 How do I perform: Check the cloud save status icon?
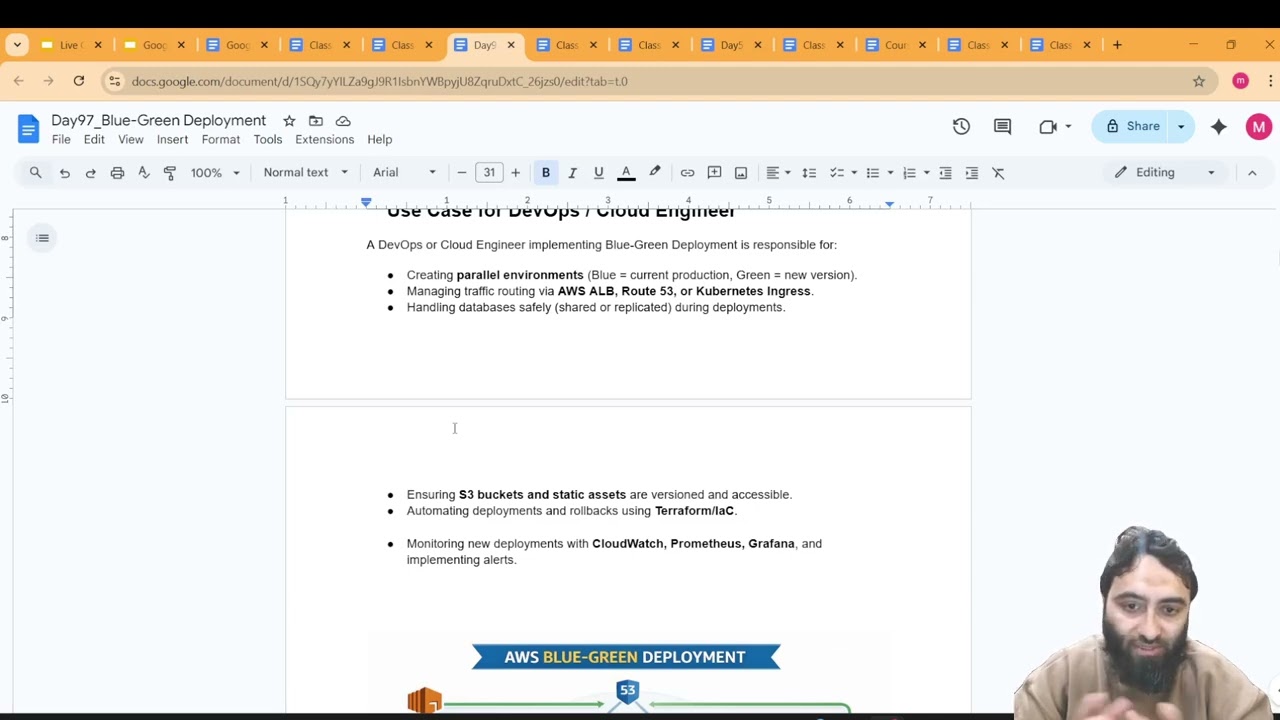(343, 121)
